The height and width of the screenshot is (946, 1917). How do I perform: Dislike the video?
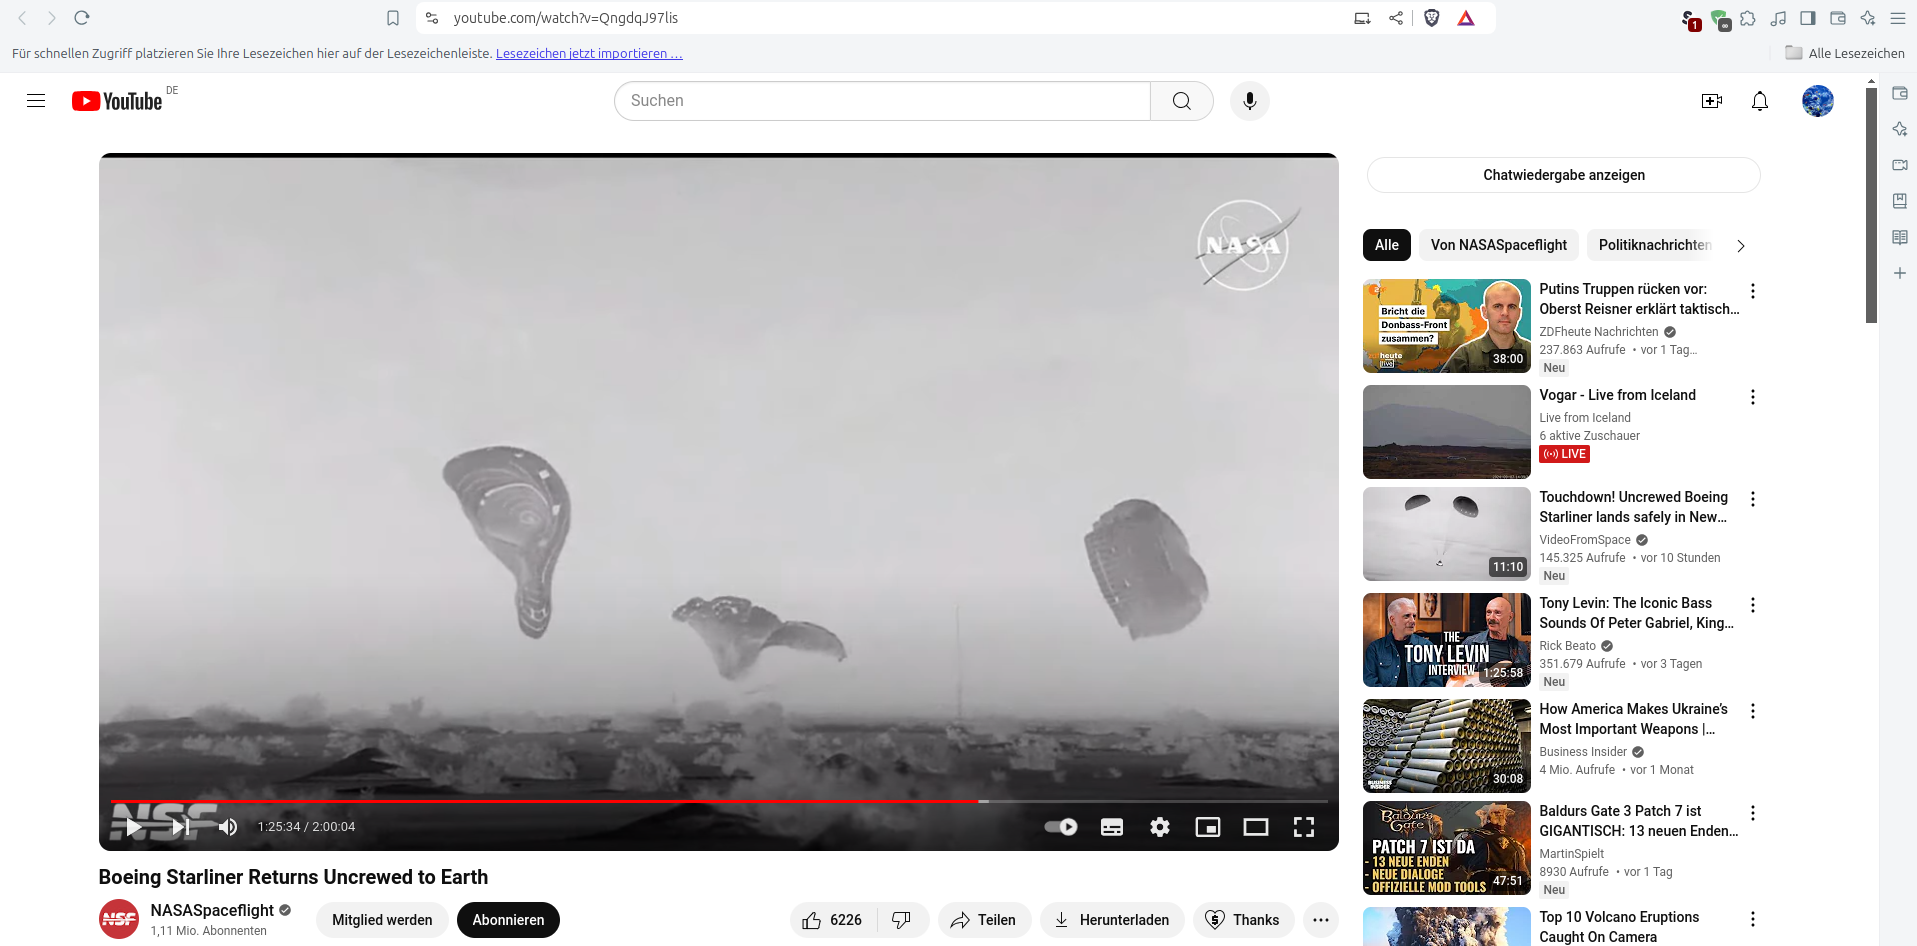(902, 920)
